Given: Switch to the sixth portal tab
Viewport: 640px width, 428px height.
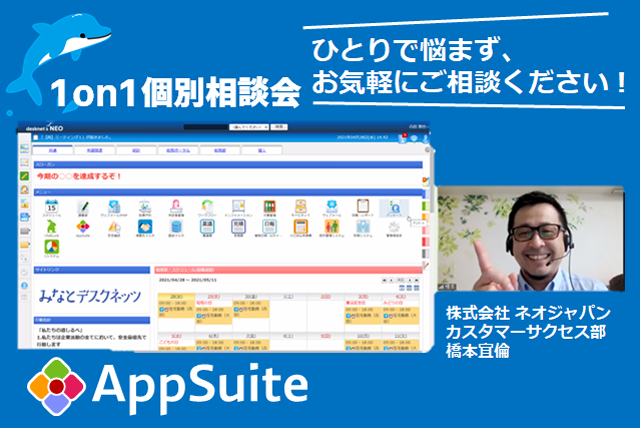Looking at the screenshot, I should 262,150.
